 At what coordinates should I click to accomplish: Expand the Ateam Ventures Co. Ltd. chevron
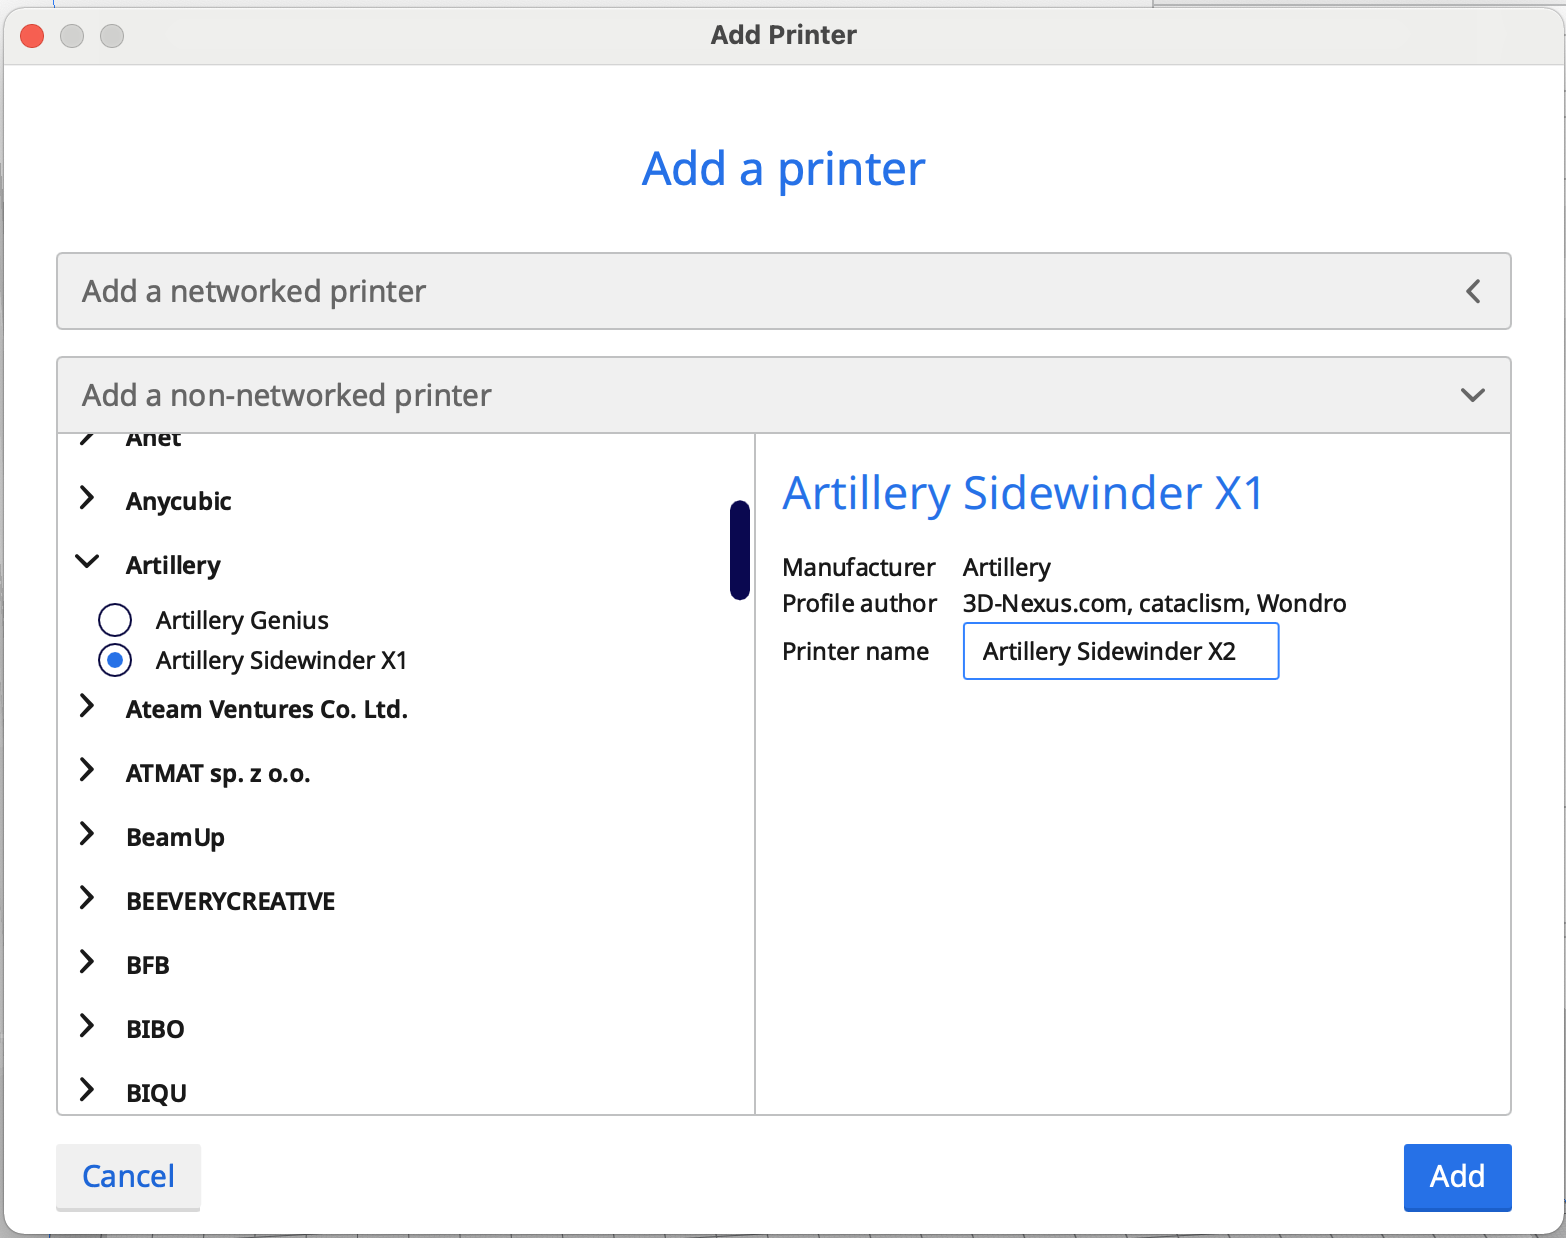point(87,706)
